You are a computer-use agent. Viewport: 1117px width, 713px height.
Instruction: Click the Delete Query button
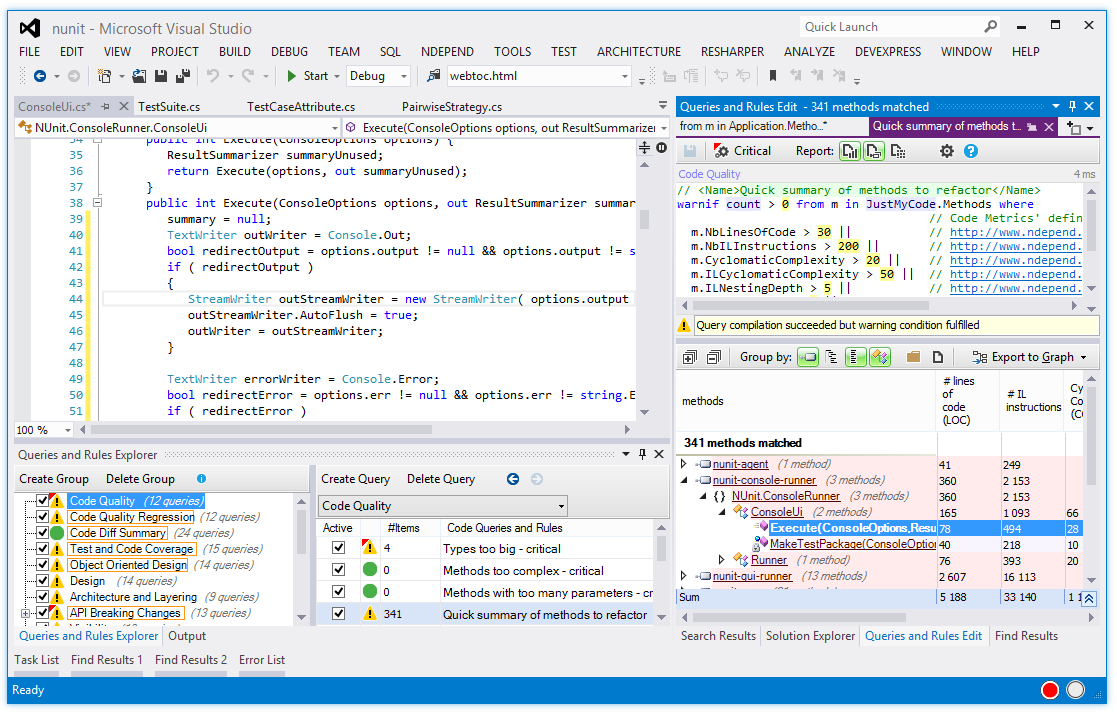point(441,479)
